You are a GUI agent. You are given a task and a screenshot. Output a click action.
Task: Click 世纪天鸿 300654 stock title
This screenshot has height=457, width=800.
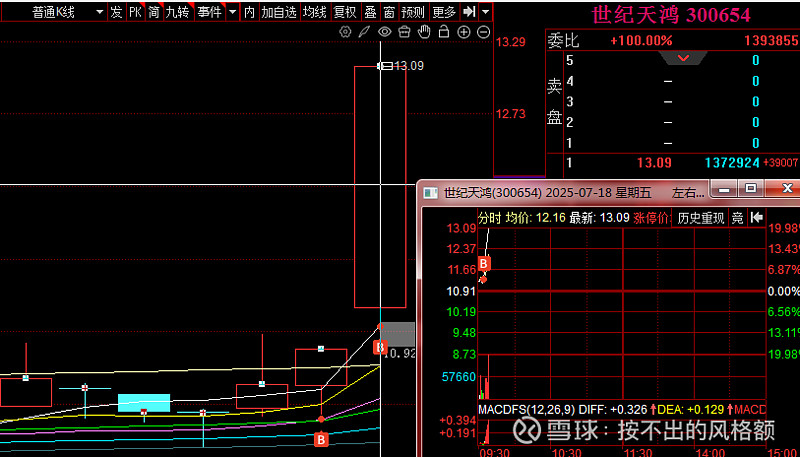click(671, 16)
